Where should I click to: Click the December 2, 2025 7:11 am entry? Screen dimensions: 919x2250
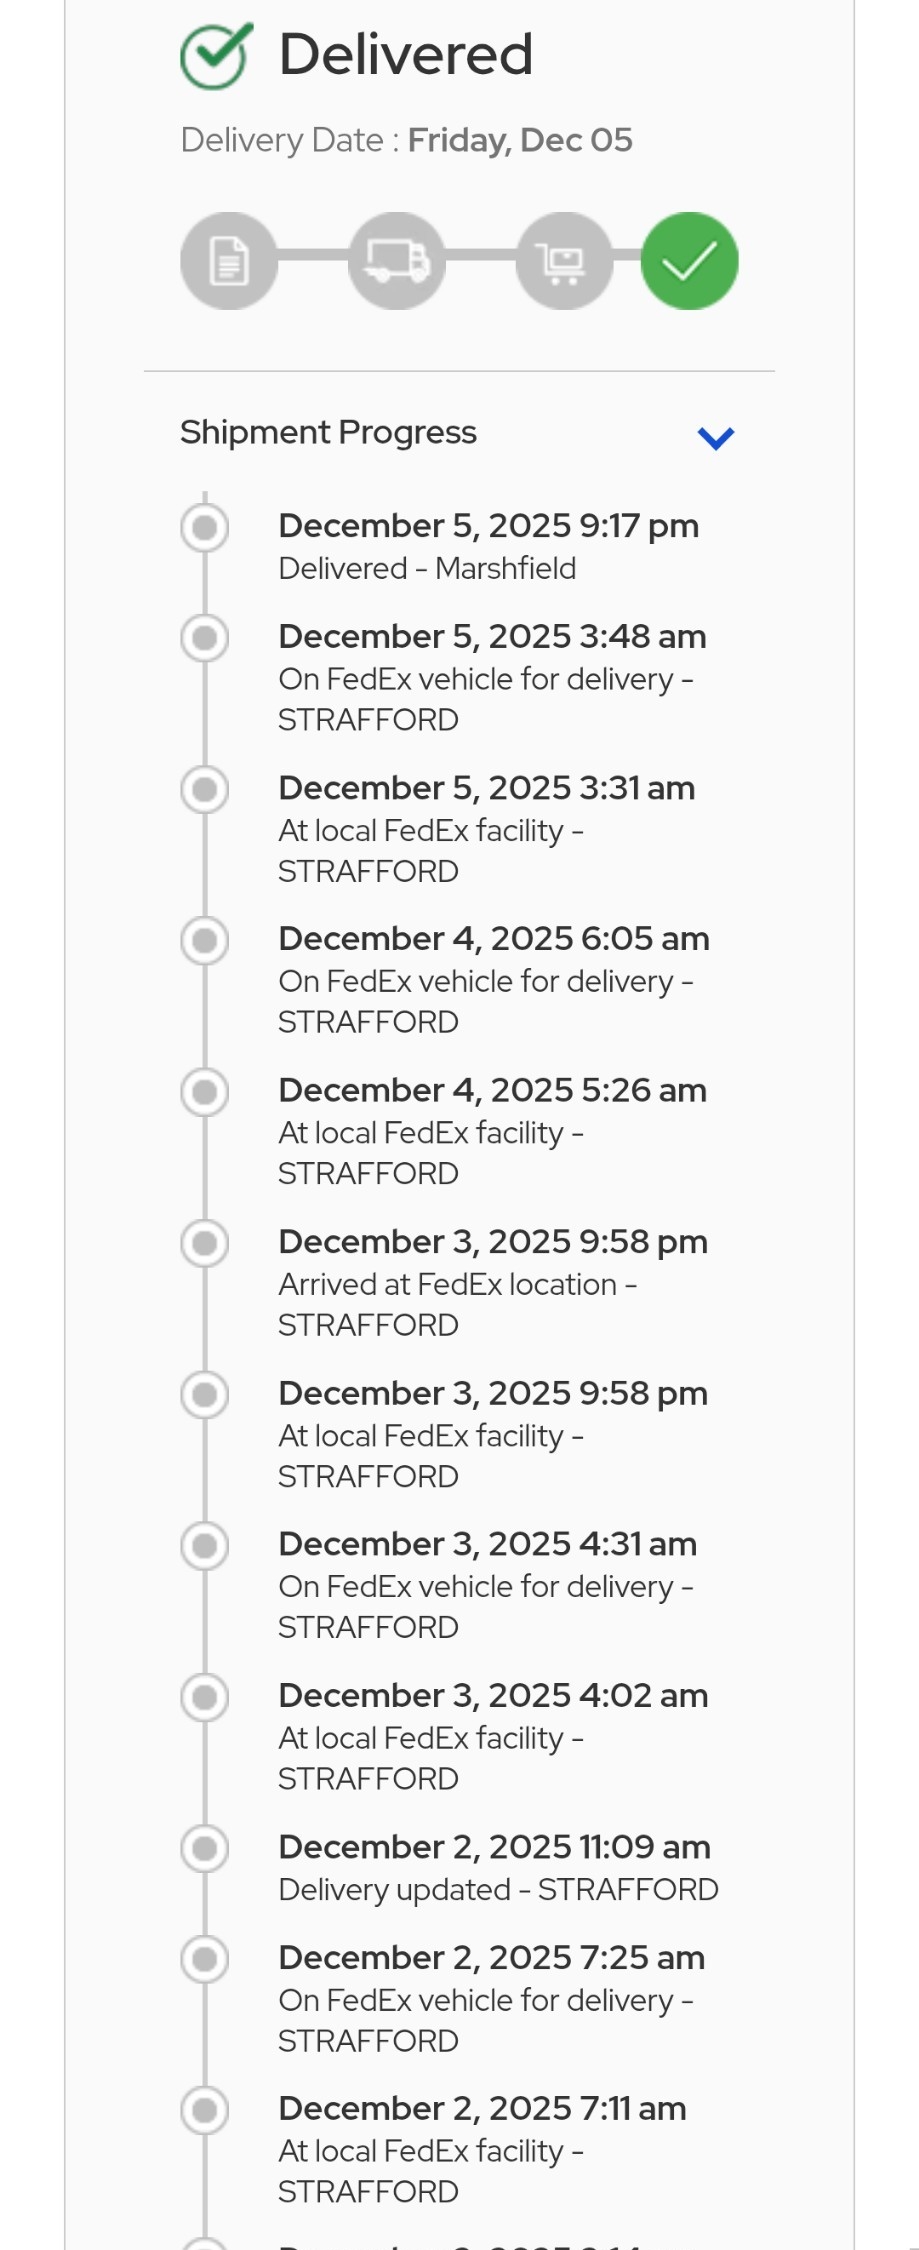tap(482, 2108)
